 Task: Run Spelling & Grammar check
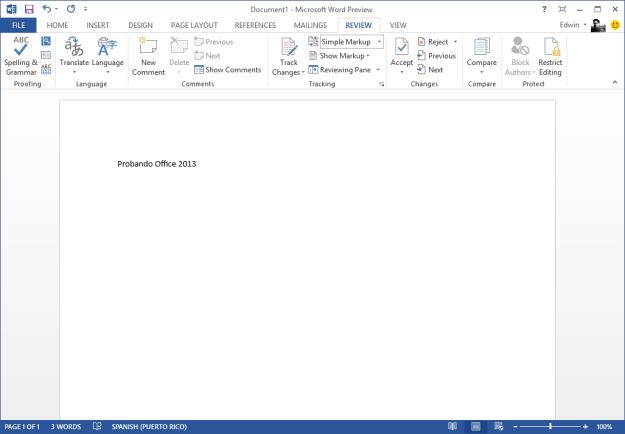tap(21, 56)
